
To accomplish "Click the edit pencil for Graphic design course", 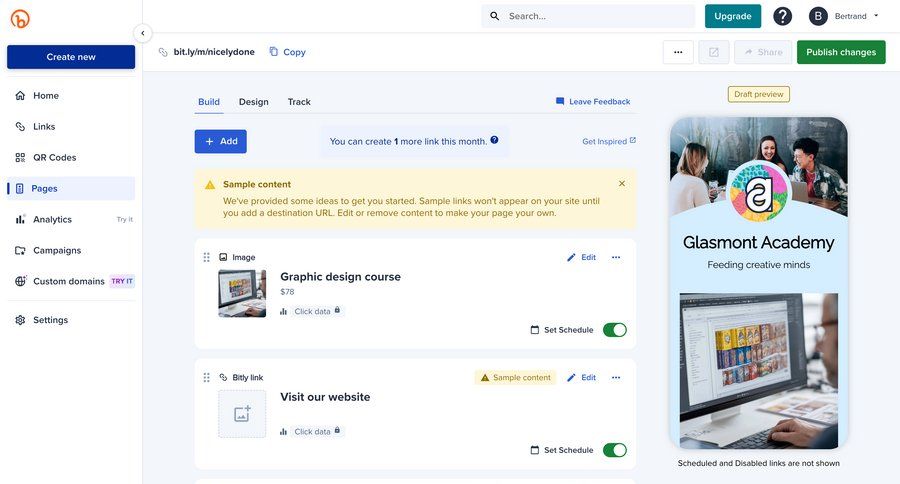I will (581, 257).
